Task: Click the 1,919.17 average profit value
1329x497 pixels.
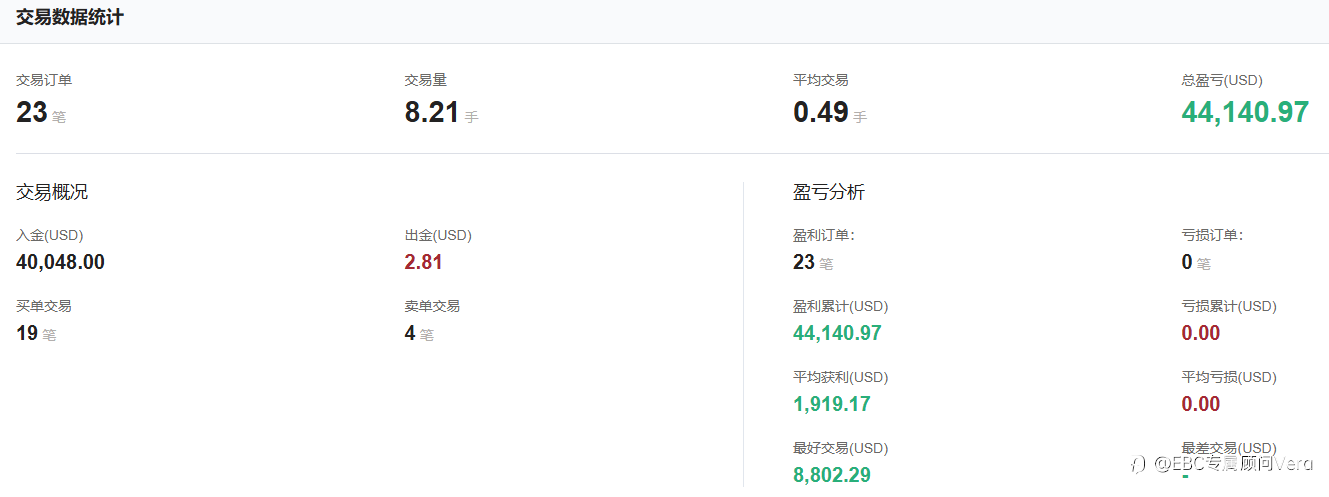Action: (x=832, y=404)
